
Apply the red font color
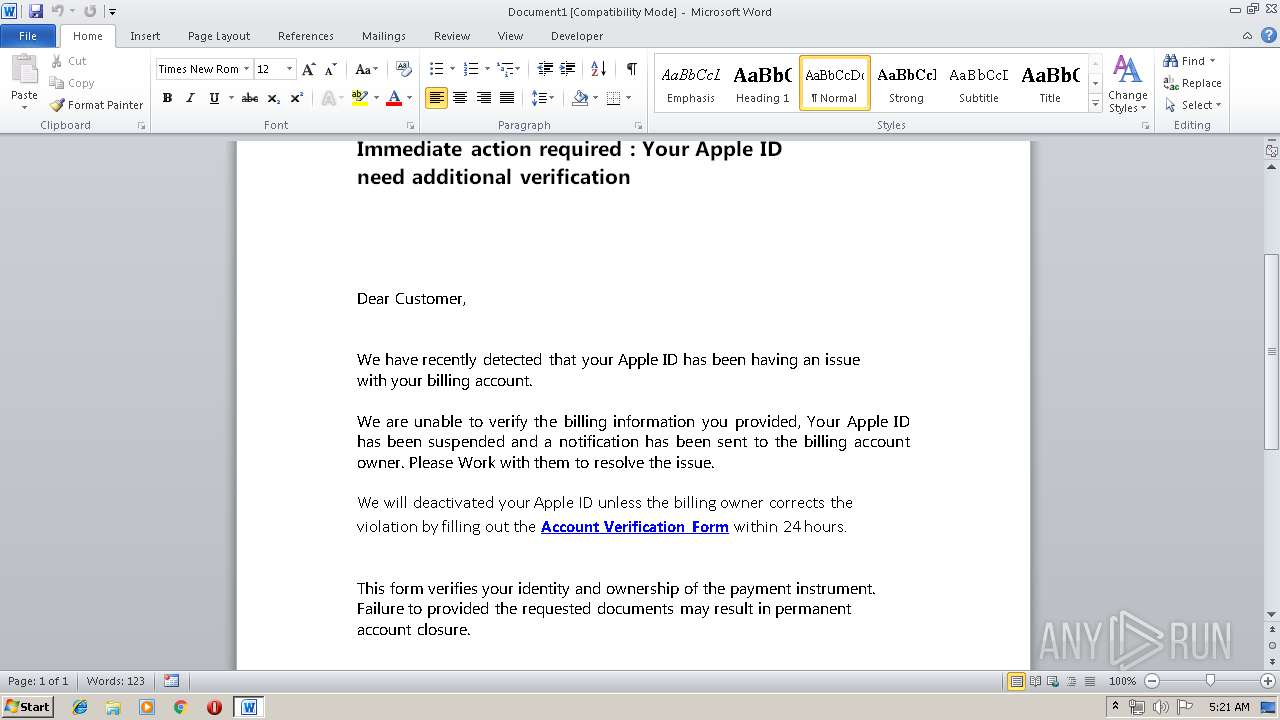coord(394,98)
